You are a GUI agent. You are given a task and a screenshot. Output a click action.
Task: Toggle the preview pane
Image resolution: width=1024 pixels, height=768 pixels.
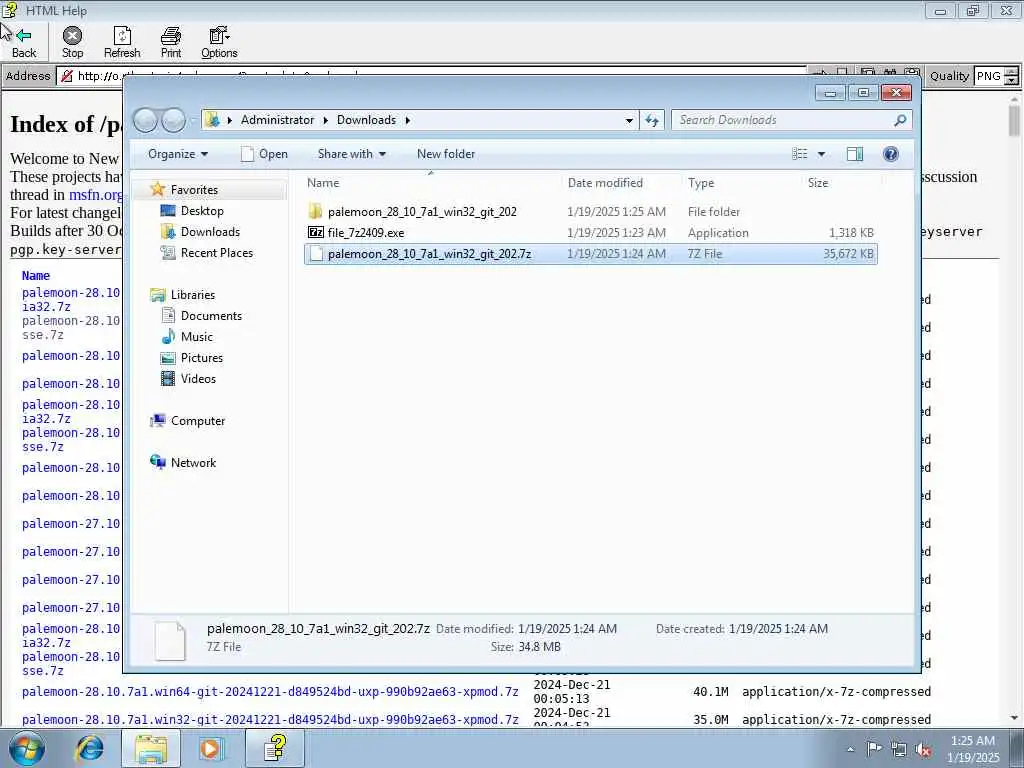pyautogui.click(x=855, y=154)
